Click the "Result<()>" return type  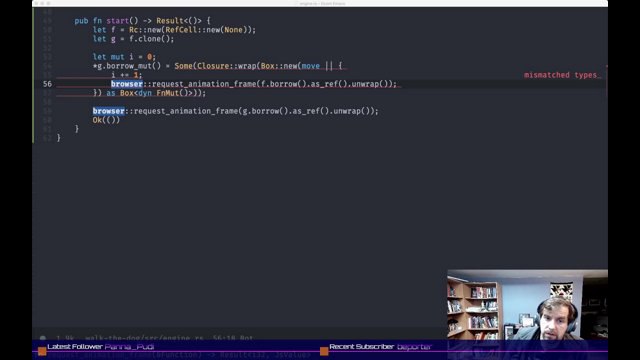179,21
